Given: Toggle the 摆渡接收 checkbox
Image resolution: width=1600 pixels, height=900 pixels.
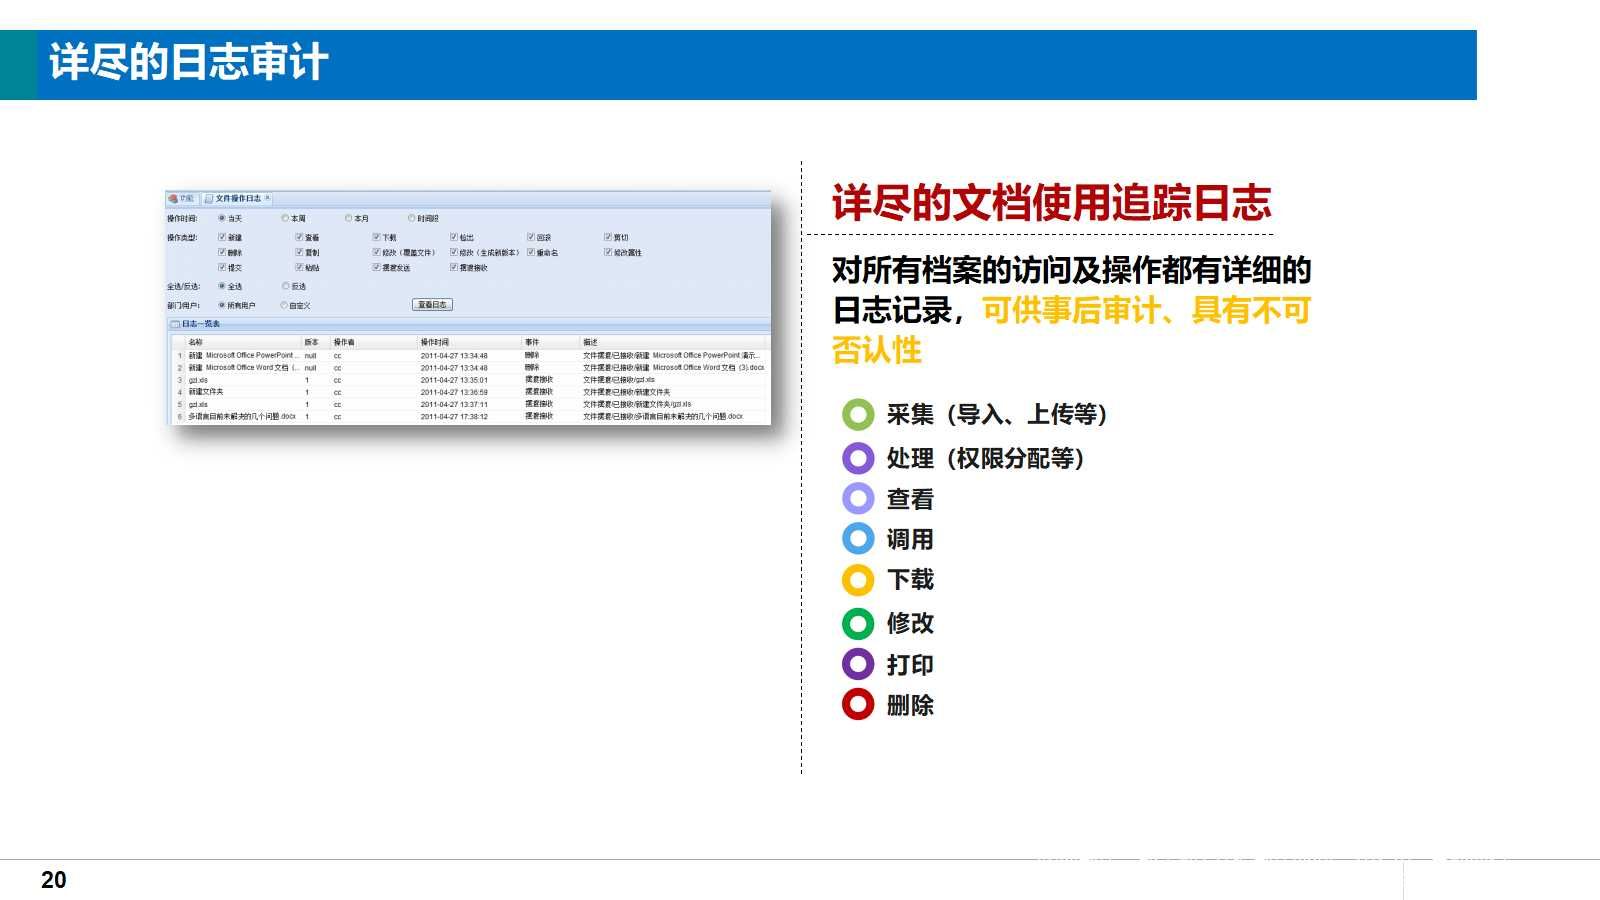Looking at the screenshot, I should pyautogui.click(x=454, y=267).
